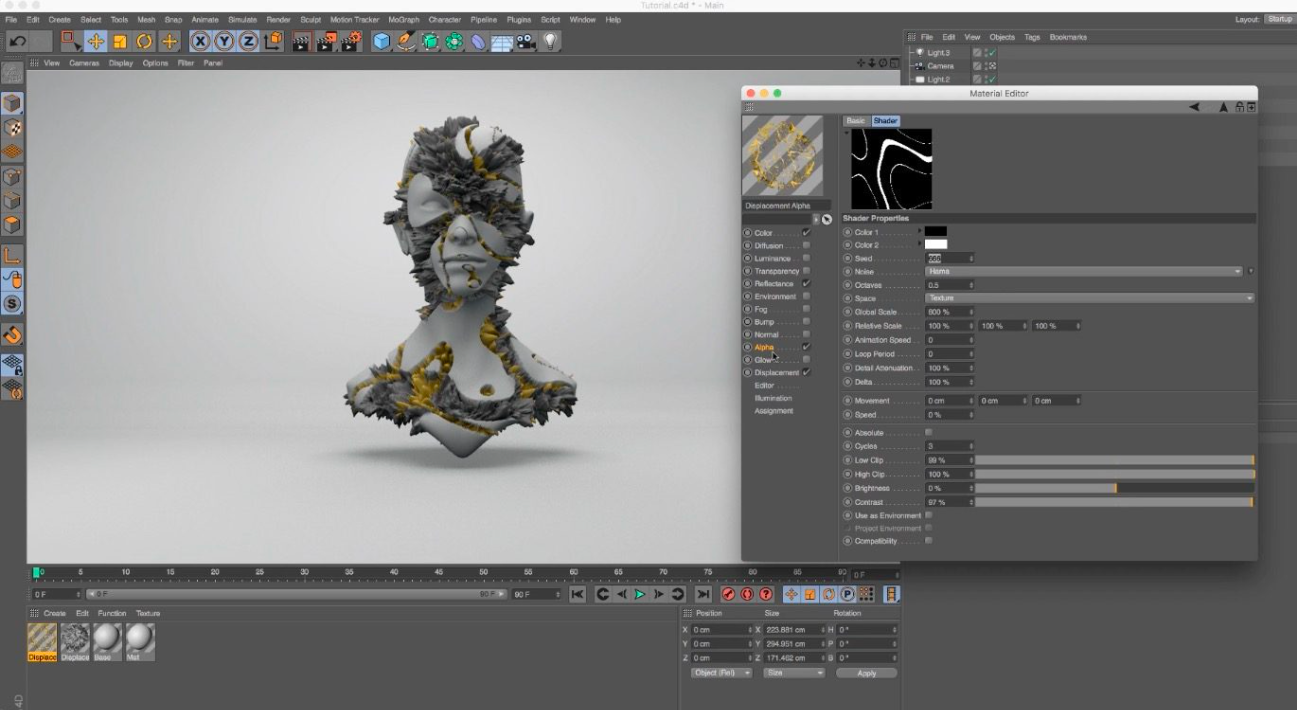
Task: Open Edit Render Settings clapperboard with gear
Action: click(x=351, y=41)
